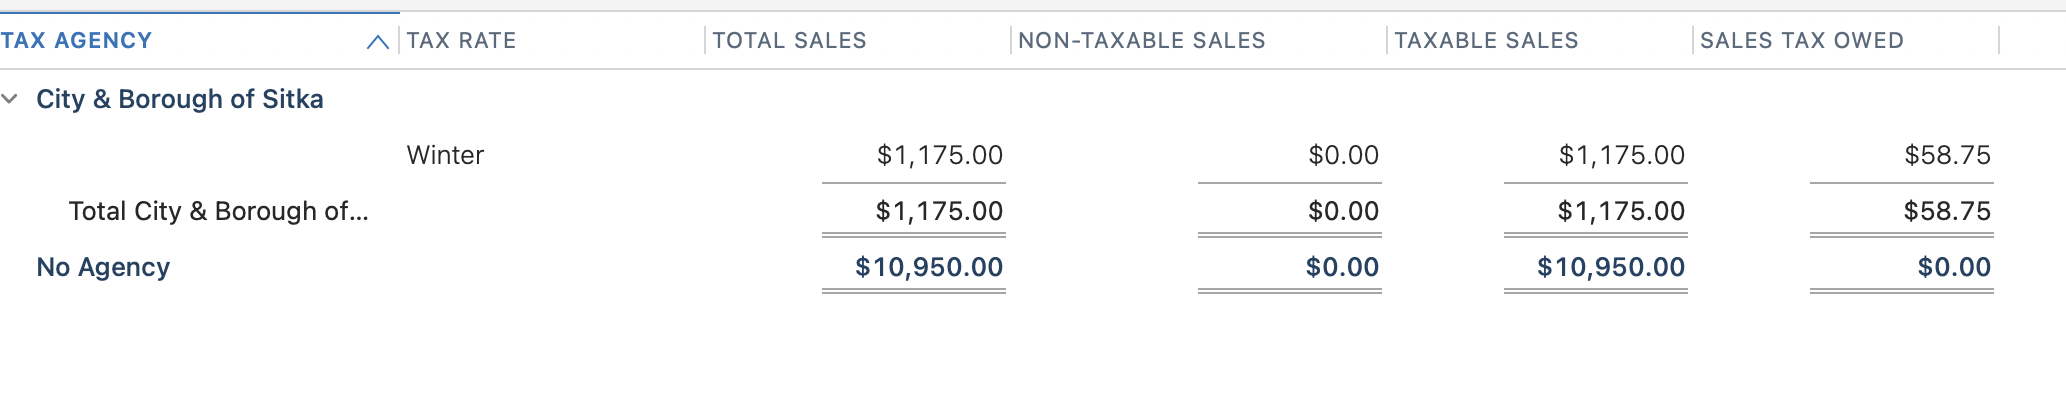Screen dimensions: 2066x402
Task: Collapse the City & Borough of Sitka group
Action: [10, 99]
